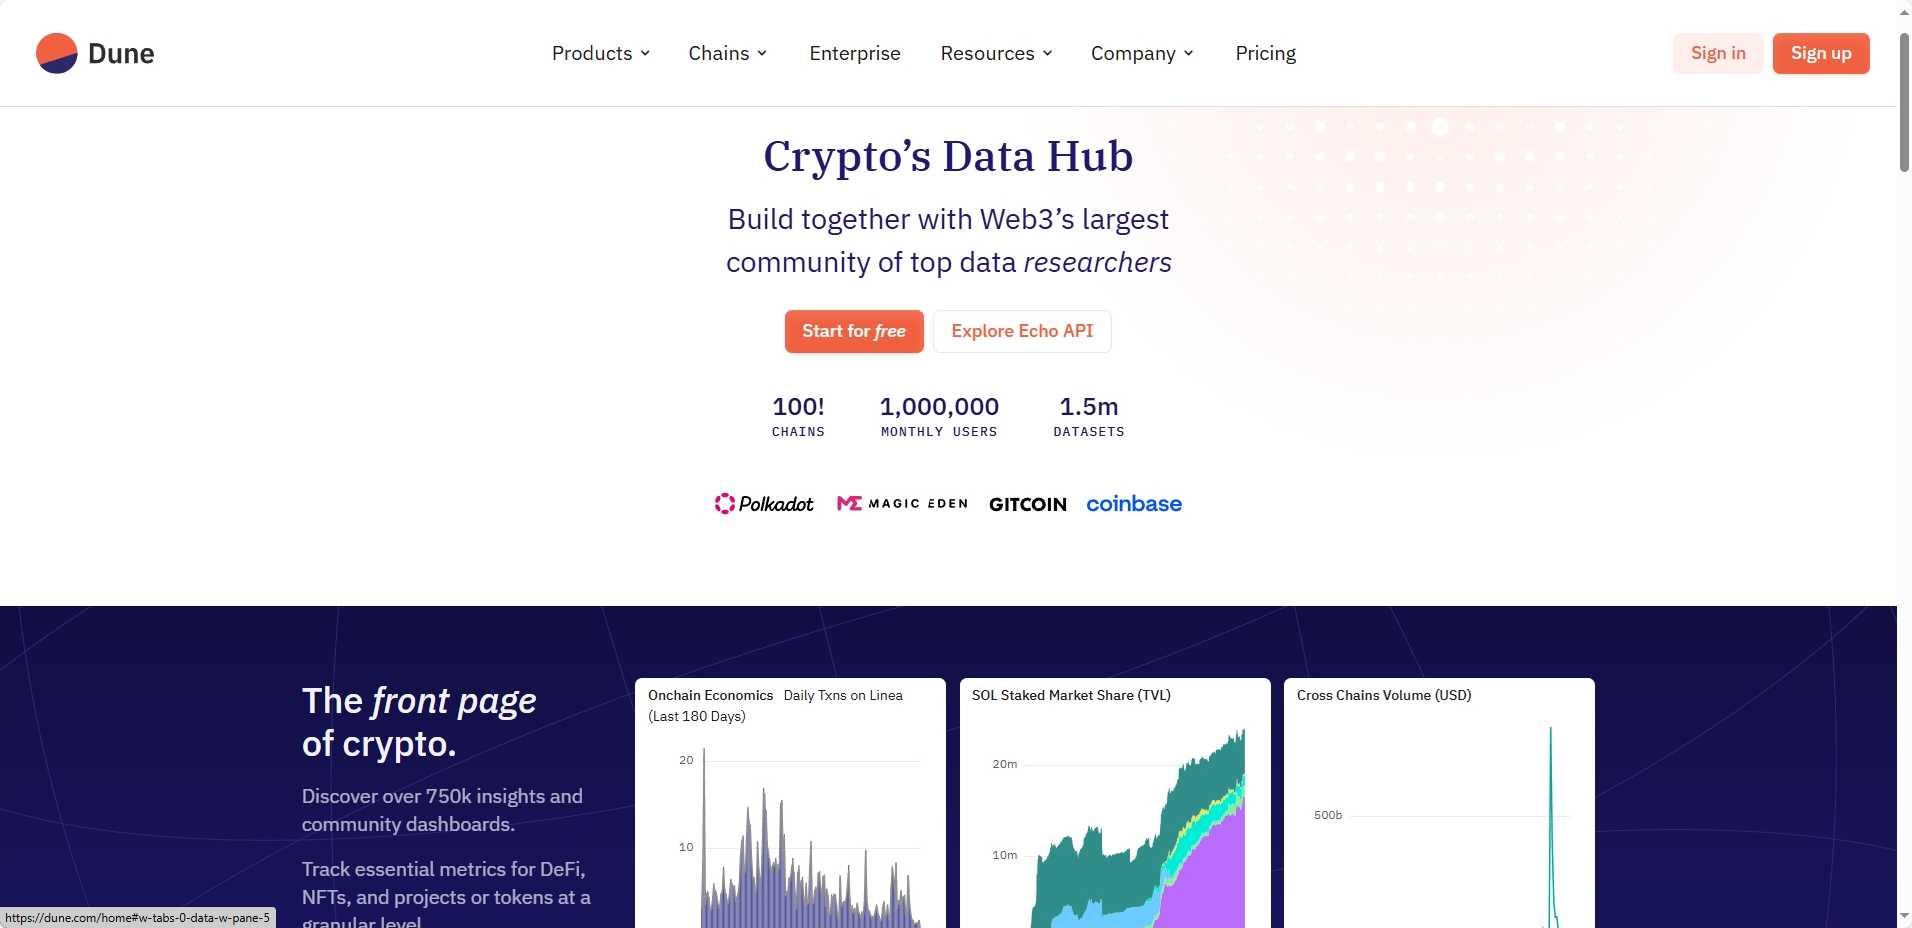Viewport: 1912px width, 928px height.
Task: Expand the Resources menu chevron
Action: (1047, 54)
